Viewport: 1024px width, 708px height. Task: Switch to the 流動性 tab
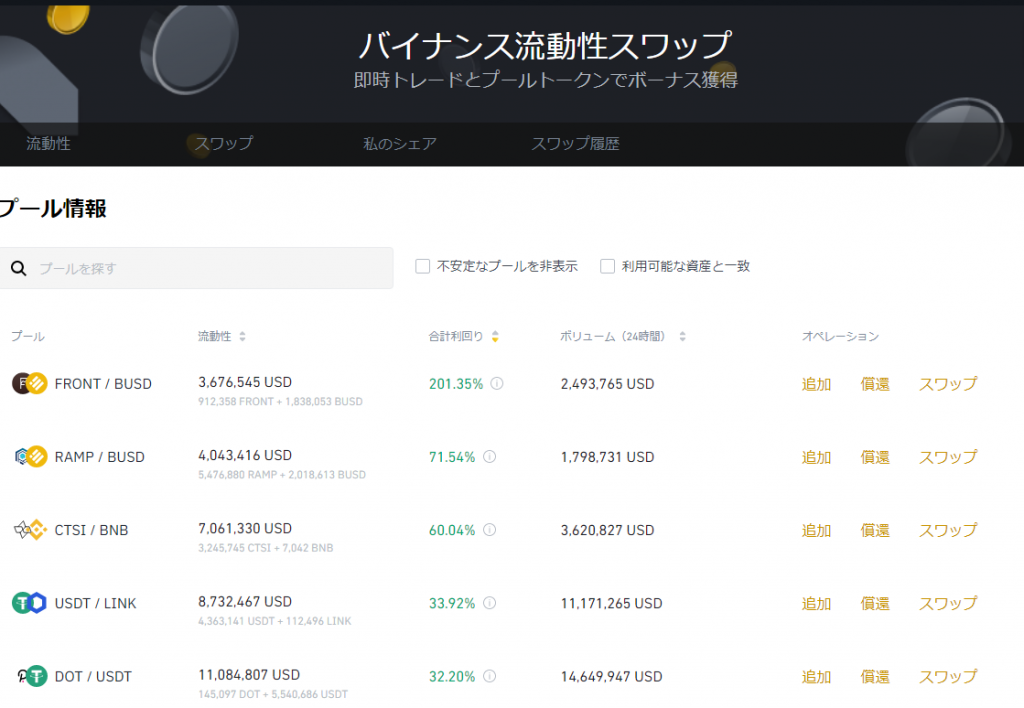(48, 144)
